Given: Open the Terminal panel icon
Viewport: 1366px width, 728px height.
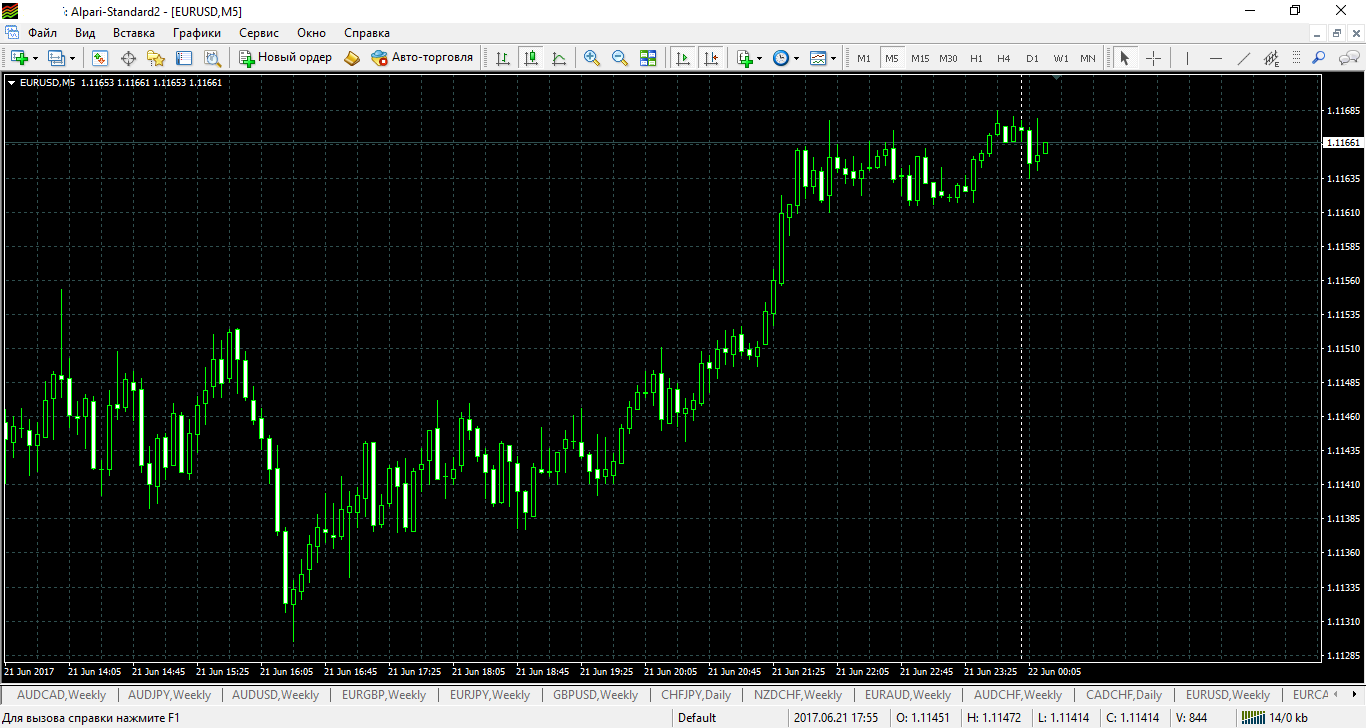Looking at the screenshot, I should (x=184, y=58).
